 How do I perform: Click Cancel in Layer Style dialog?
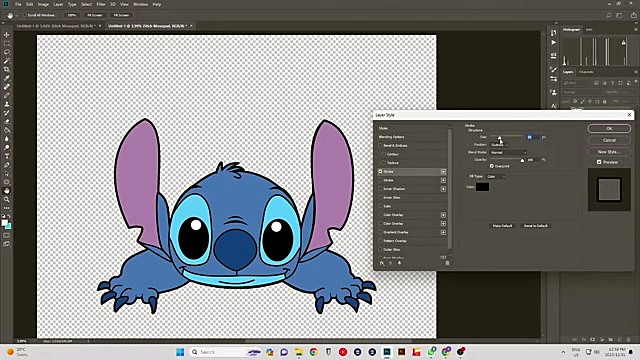(x=609, y=140)
